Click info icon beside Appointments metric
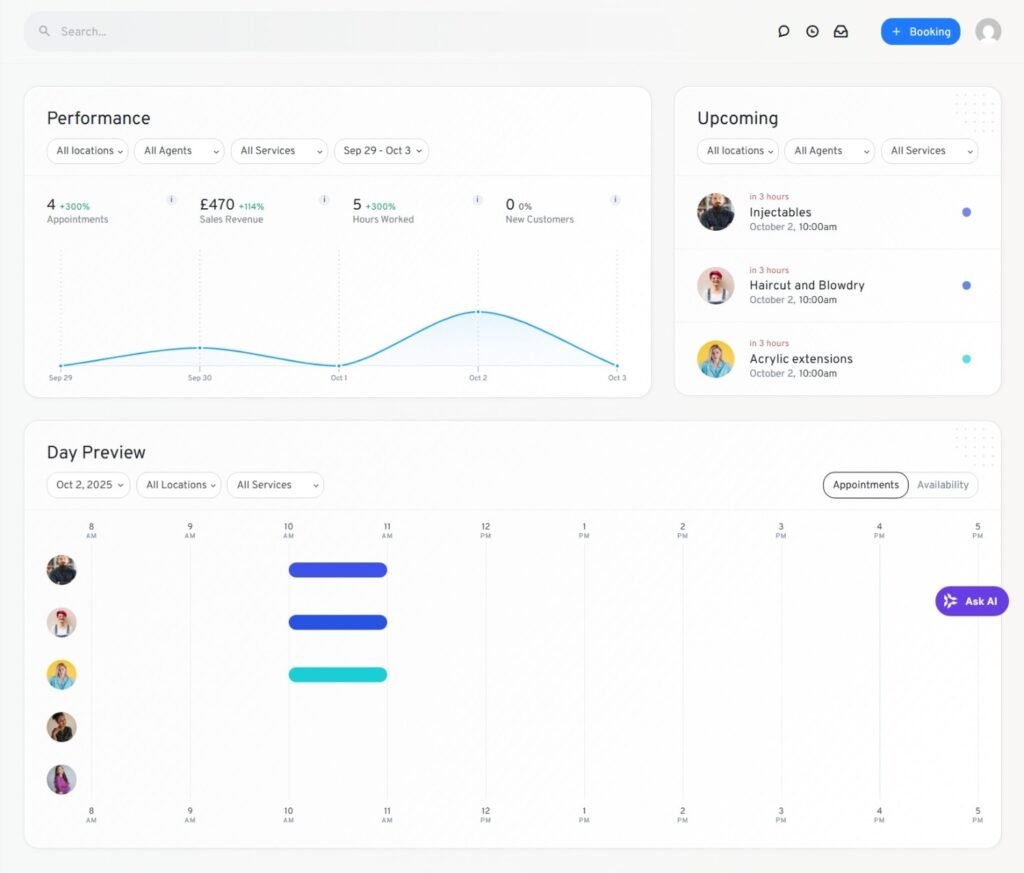The width and height of the screenshot is (1024, 873). click(171, 200)
